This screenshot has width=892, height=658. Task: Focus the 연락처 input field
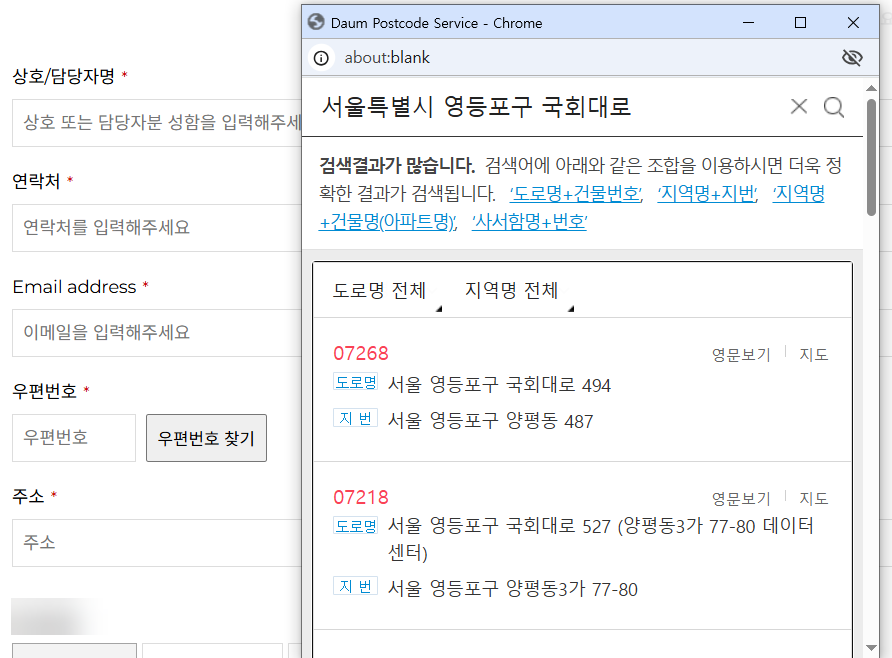click(x=157, y=227)
